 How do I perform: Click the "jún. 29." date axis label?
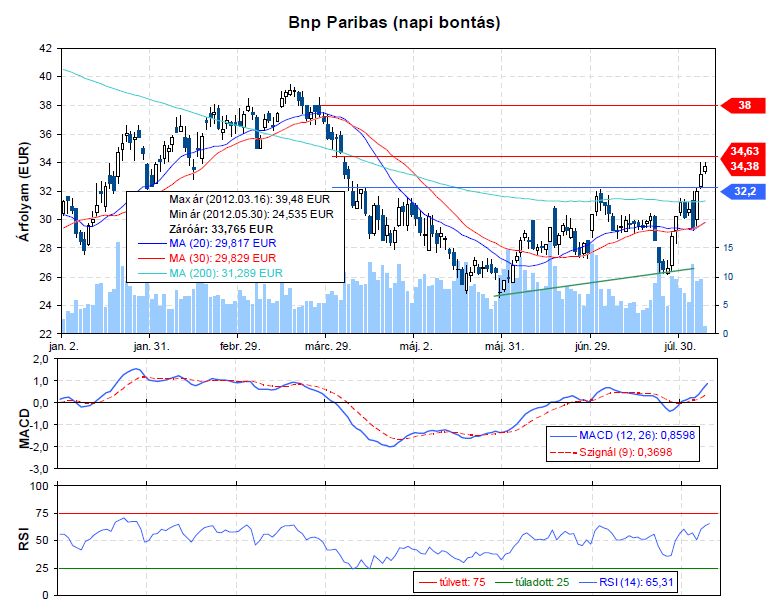(592, 346)
